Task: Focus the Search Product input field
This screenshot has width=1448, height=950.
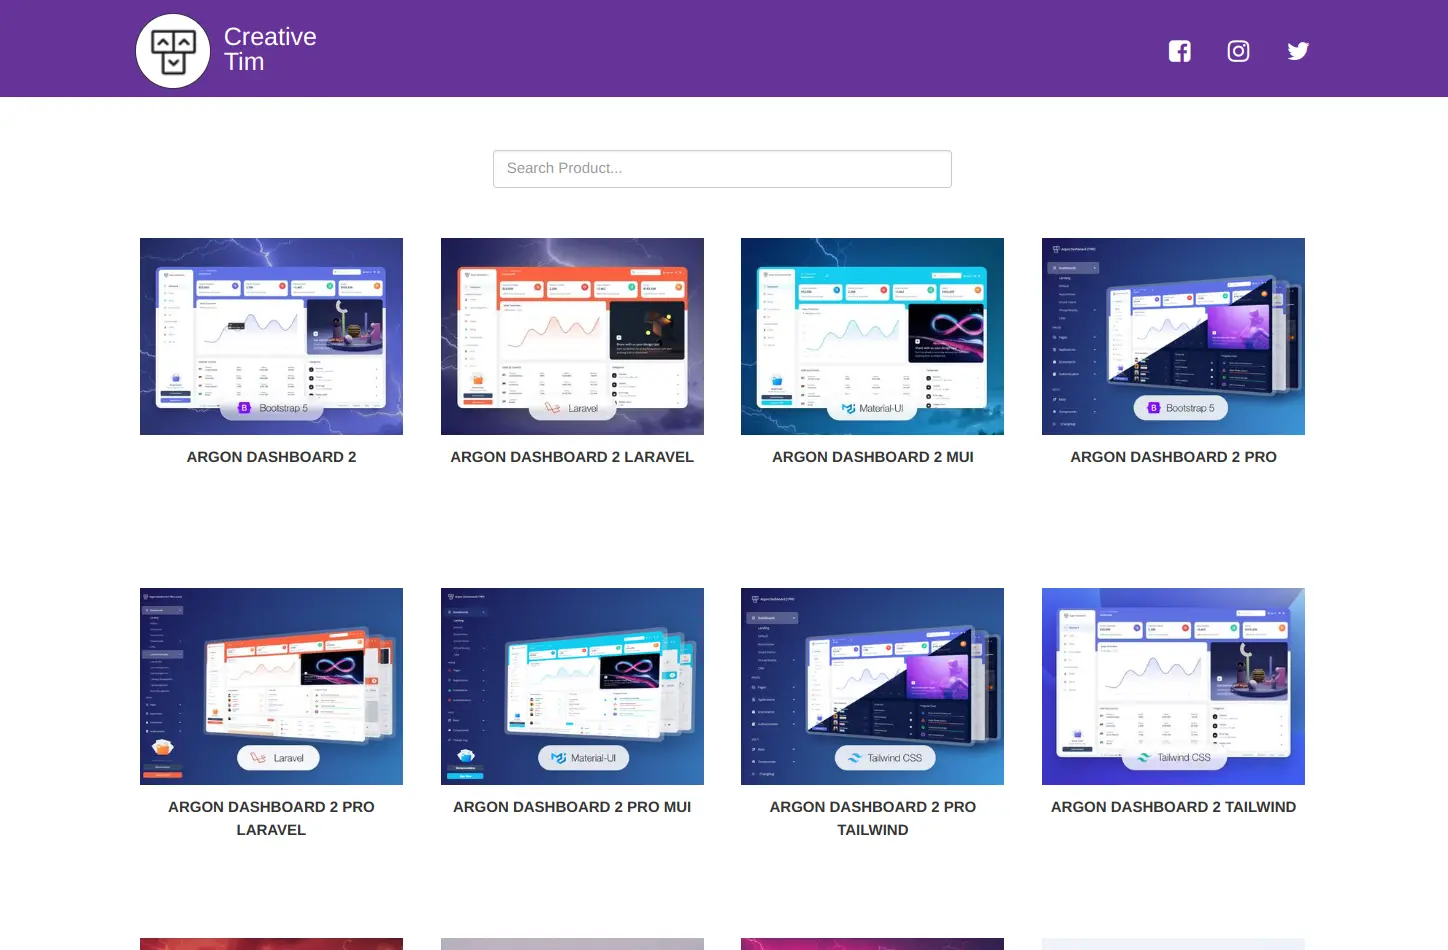Action: click(x=722, y=169)
